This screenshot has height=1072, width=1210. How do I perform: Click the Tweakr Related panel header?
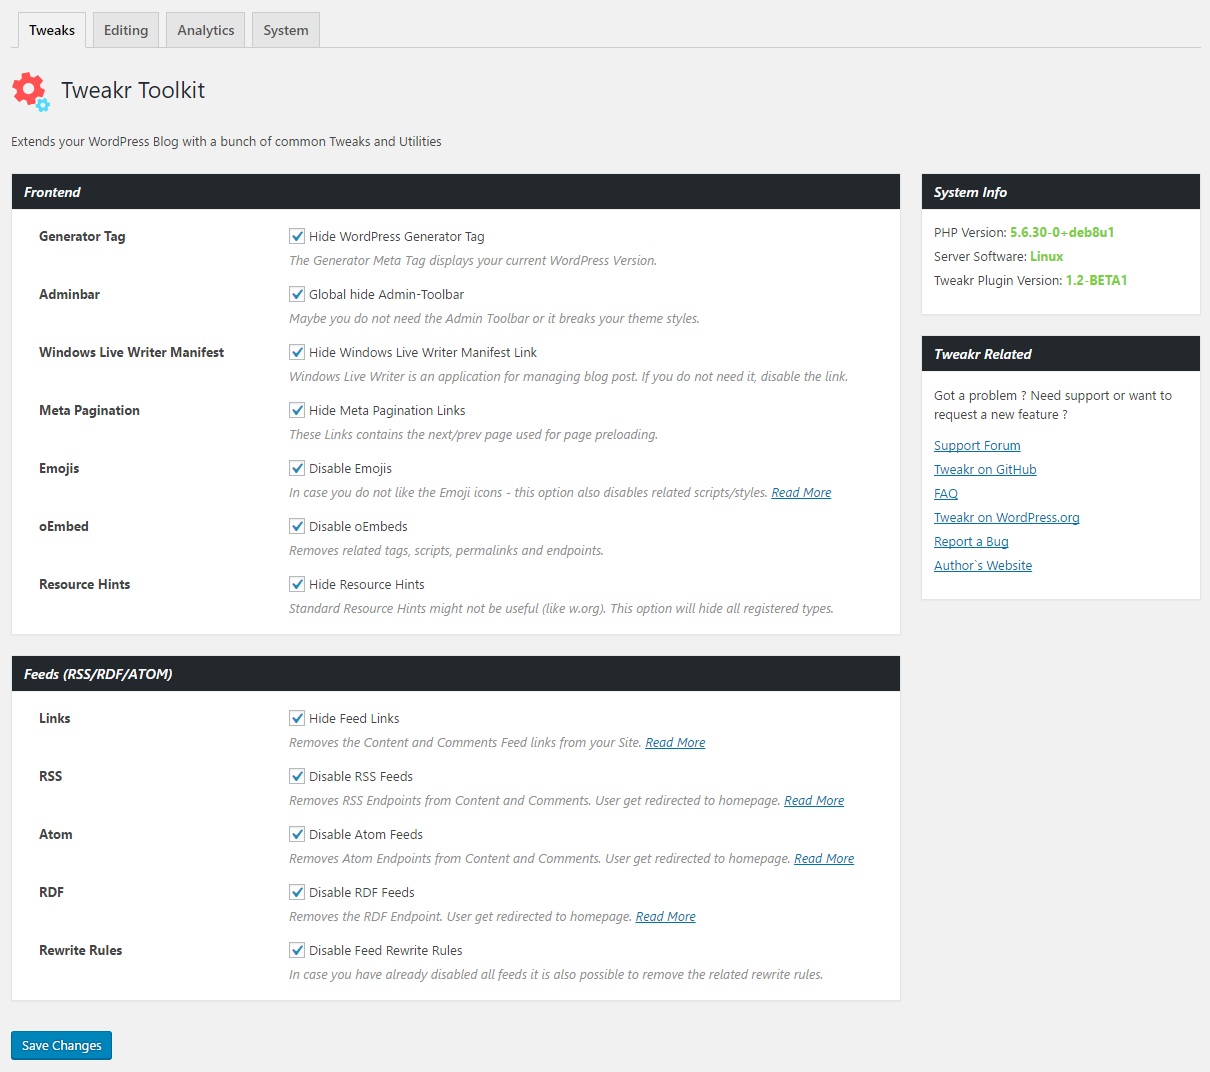pos(1061,354)
